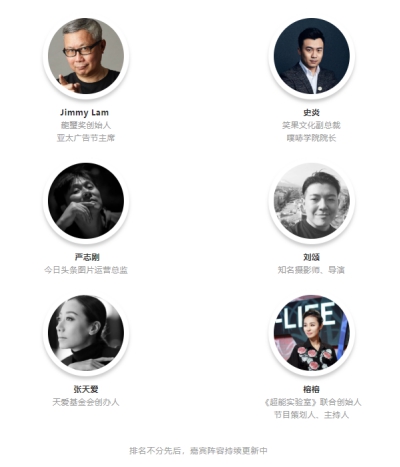This screenshot has width=400, height=467.
Task: Select the name 榕榕
Action: pos(311,389)
